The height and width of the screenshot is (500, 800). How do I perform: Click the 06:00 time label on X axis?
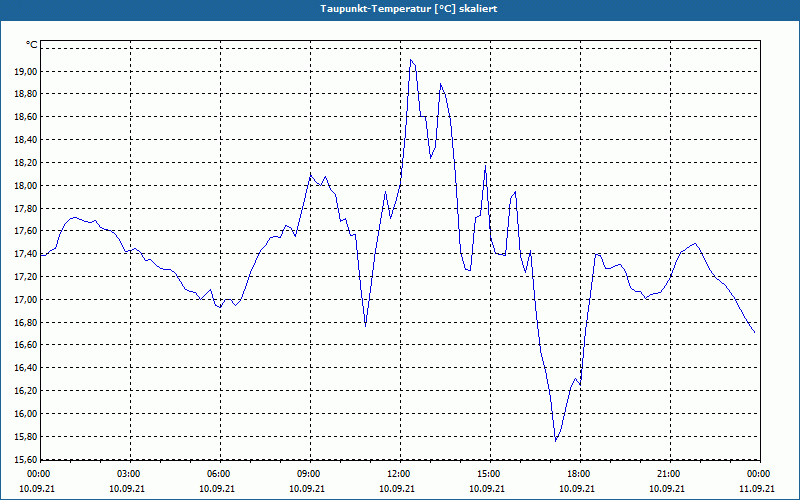click(x=219, y=474)
